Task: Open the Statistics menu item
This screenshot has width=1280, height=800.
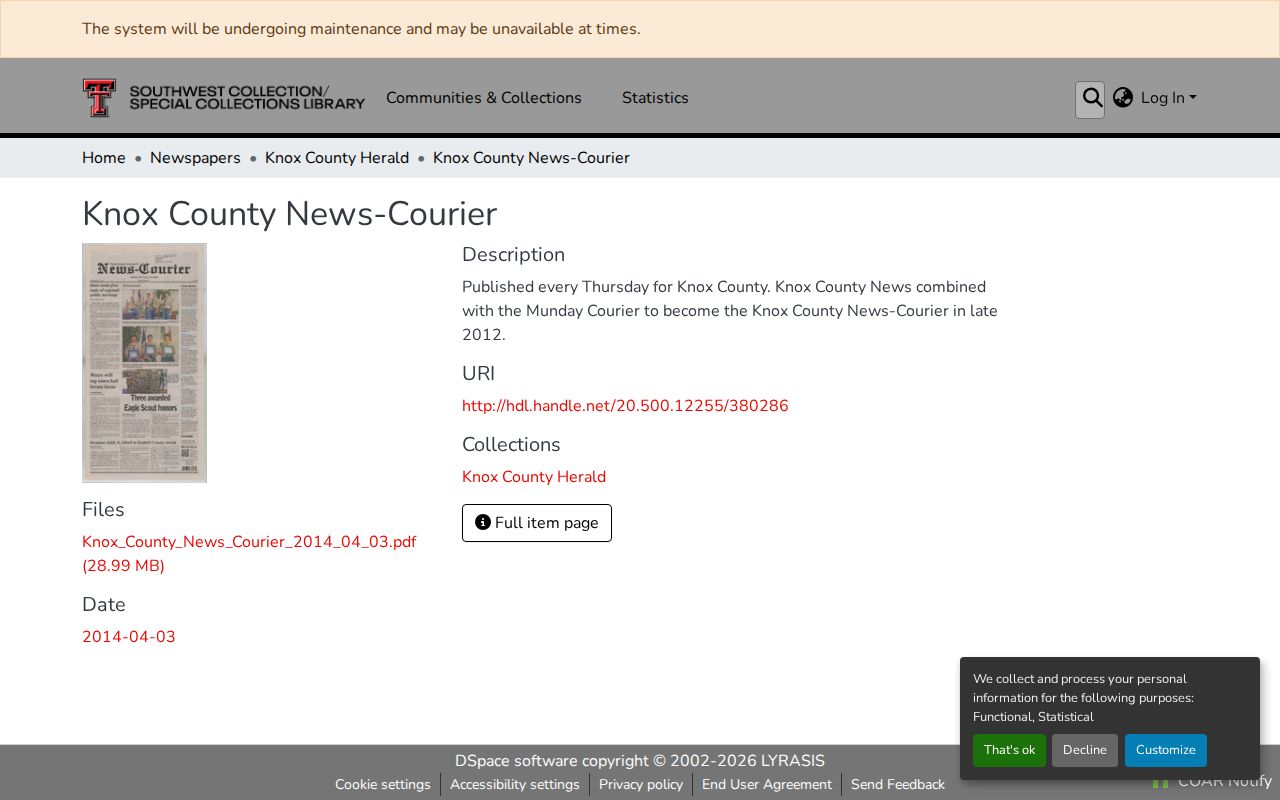Action: [655, 98]
